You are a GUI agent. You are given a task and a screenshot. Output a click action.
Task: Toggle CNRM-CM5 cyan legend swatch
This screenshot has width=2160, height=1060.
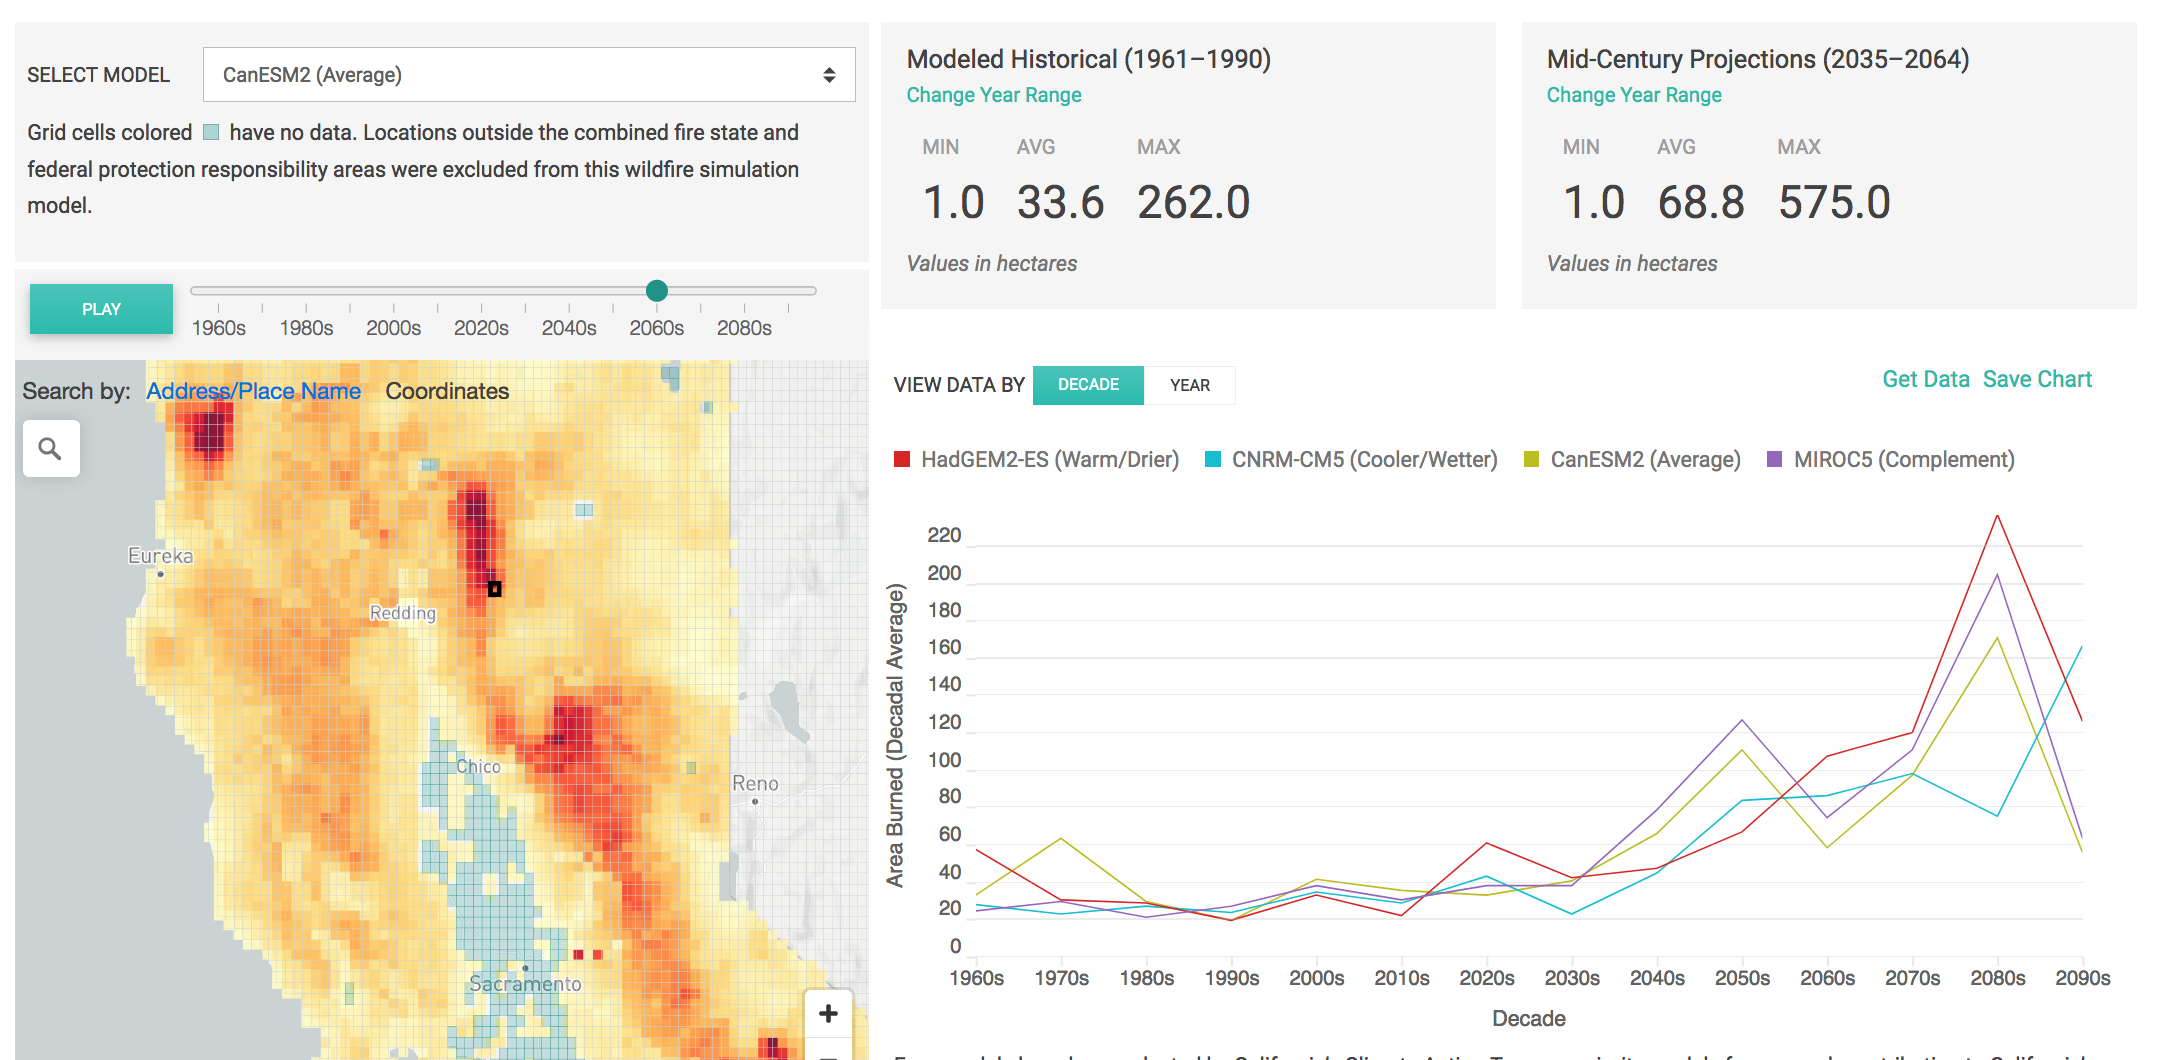pos(1213,459)
